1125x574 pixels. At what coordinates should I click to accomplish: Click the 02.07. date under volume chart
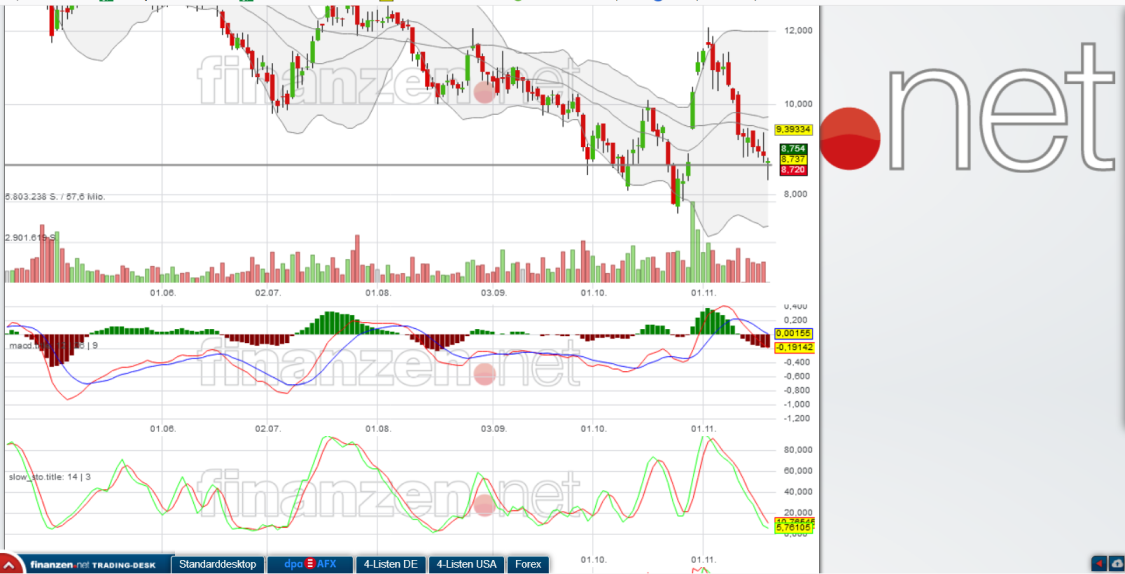click(268, 293)
